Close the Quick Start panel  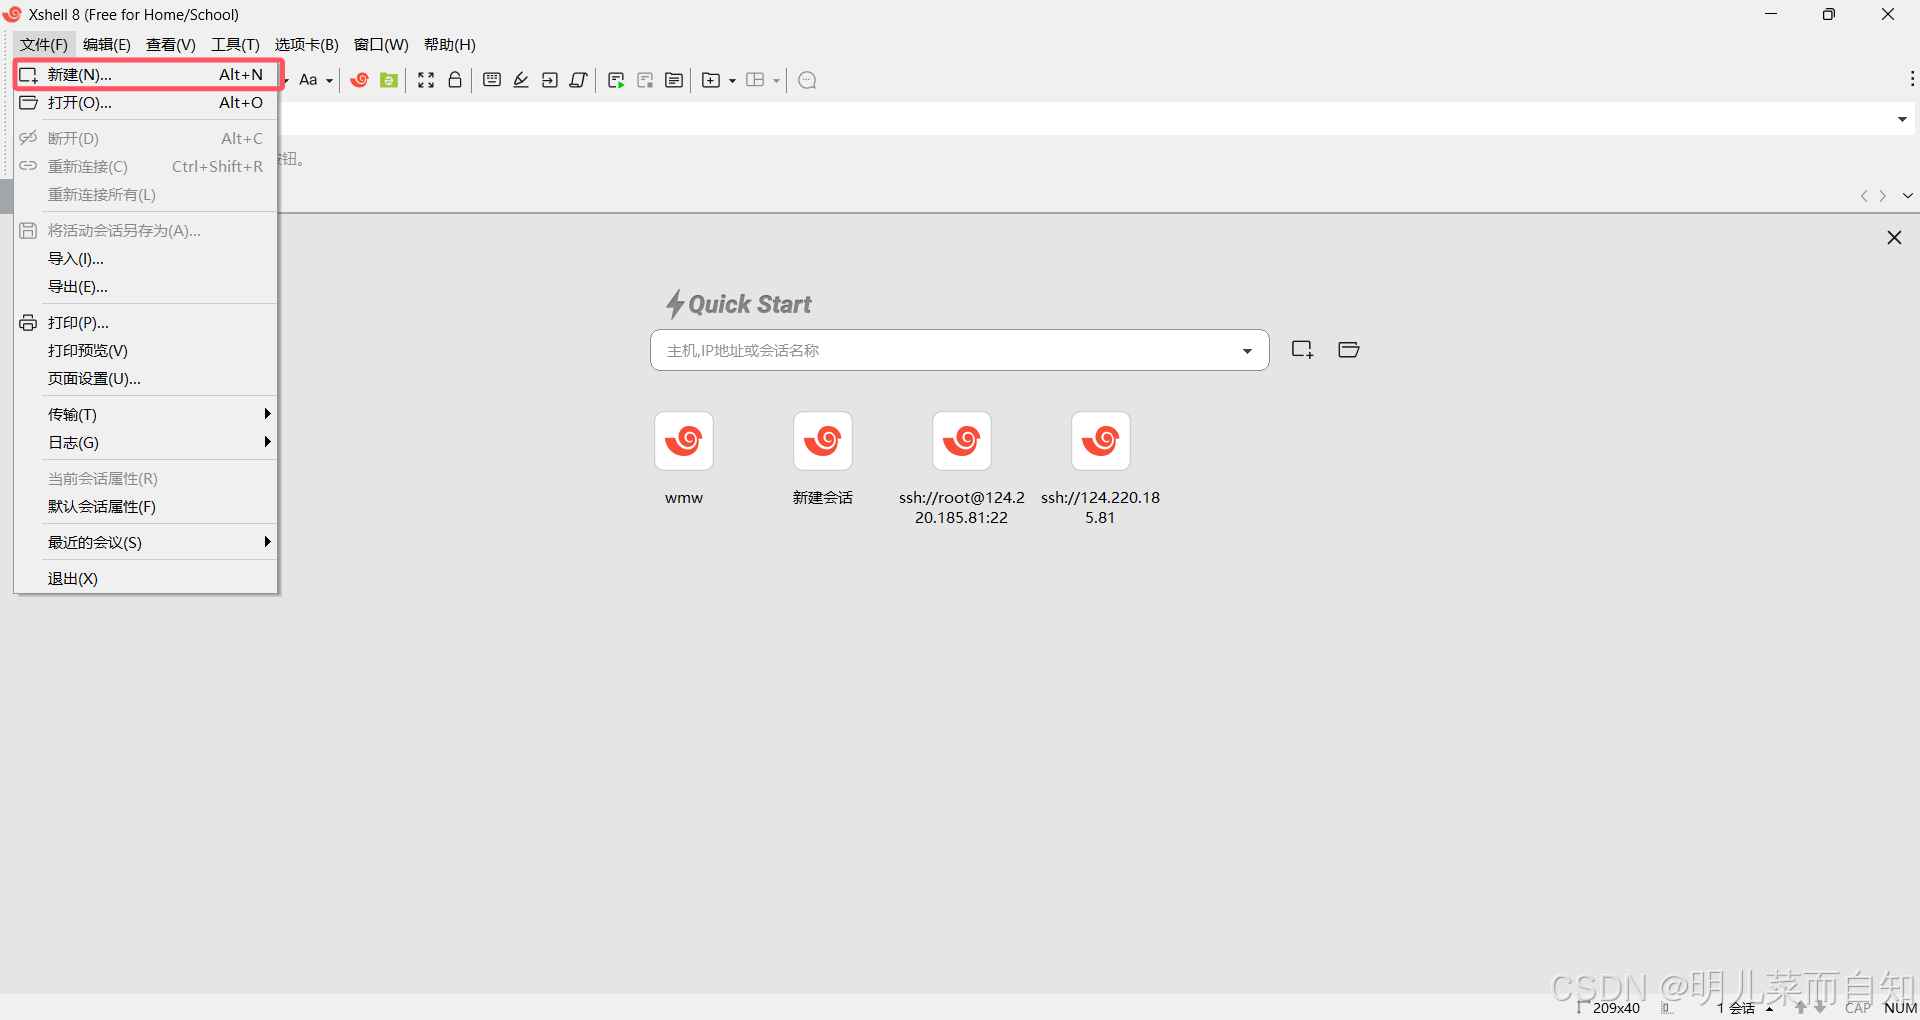(x=1894, y=238)
